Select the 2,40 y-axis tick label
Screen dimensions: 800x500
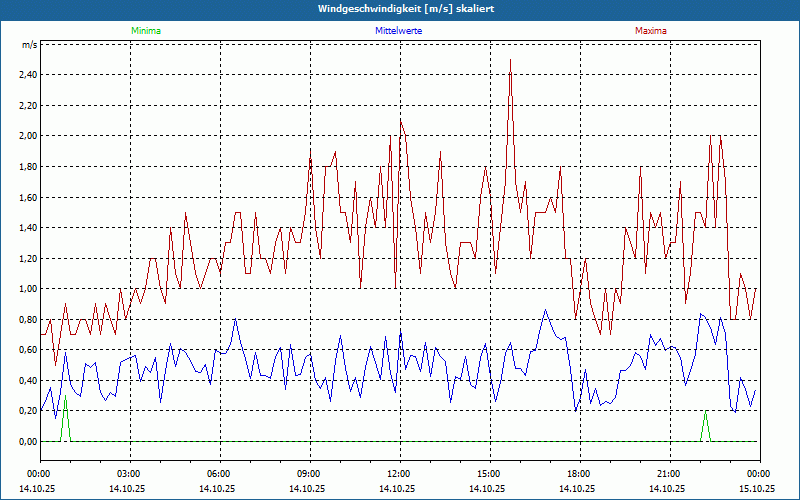[26, 75]
